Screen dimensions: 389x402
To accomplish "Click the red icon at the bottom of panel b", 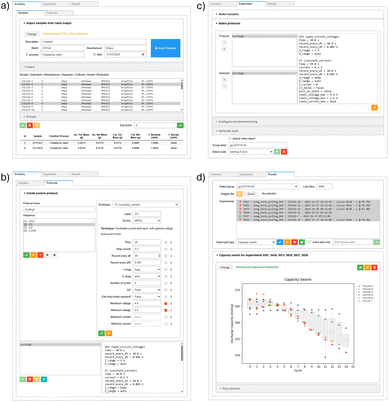I will click(x=30, y=379).
